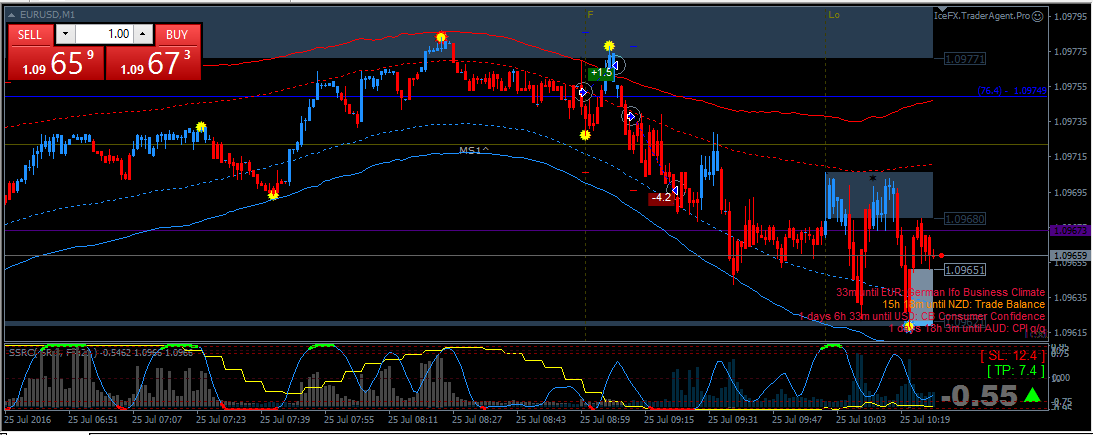Image resolution: width=1093 pixels, height=435 pixels.
Task: Click the 1.09795 price axis label
Action: coord(1070,16)
